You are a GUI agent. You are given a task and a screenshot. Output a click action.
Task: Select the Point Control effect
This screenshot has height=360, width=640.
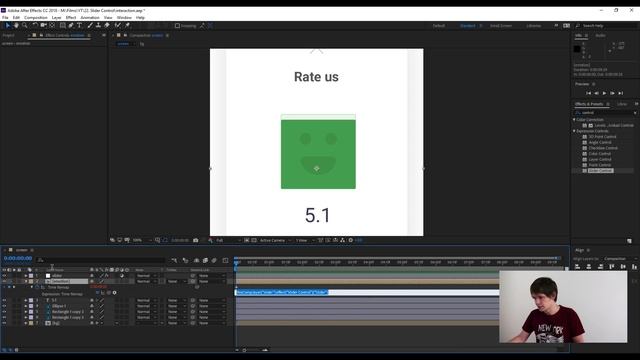[x=600, y=165]
